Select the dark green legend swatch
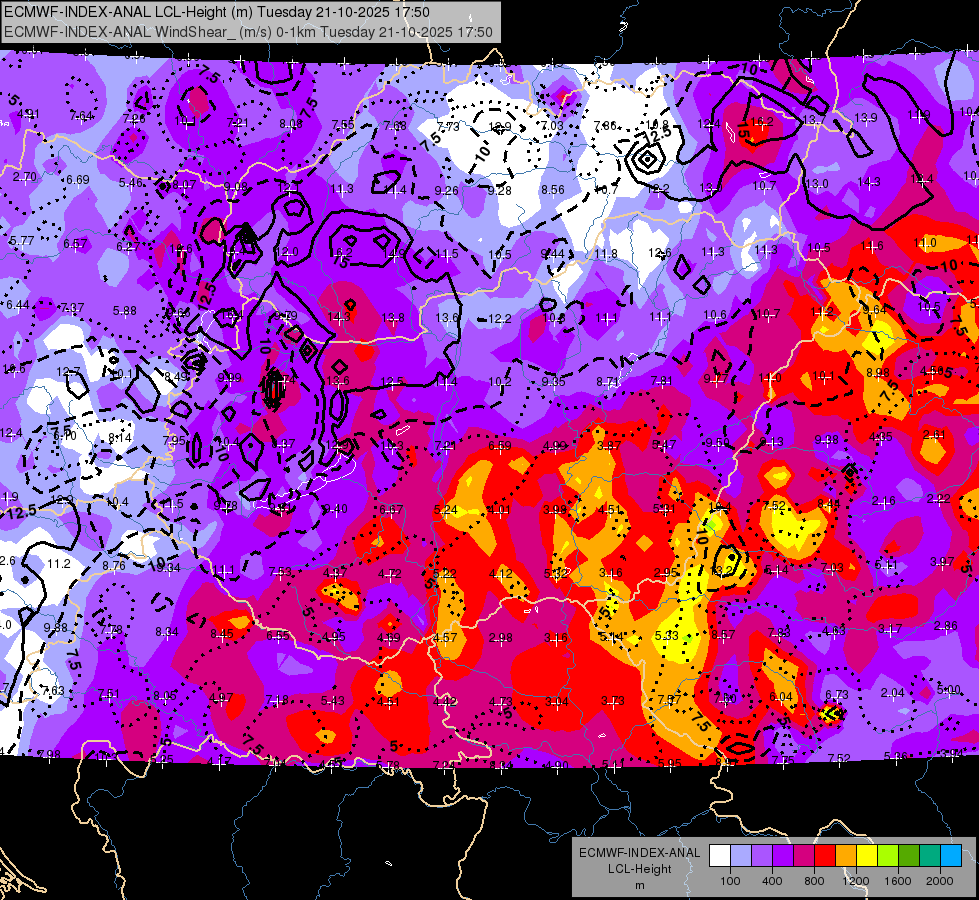979x900 pixels. [x=909, y=856]
